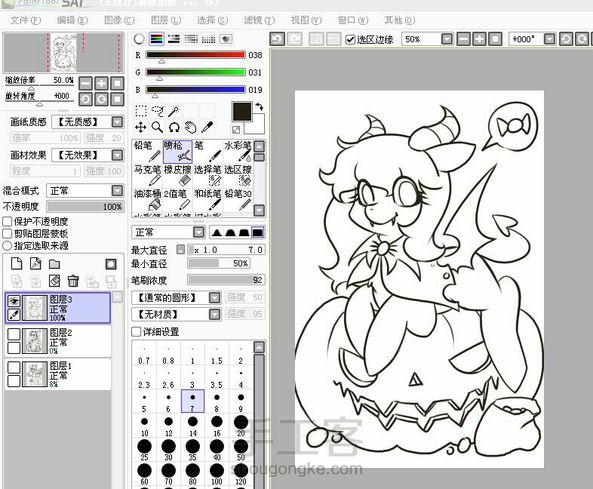Select the Paint bucket (油漆桶) tool

147,200
